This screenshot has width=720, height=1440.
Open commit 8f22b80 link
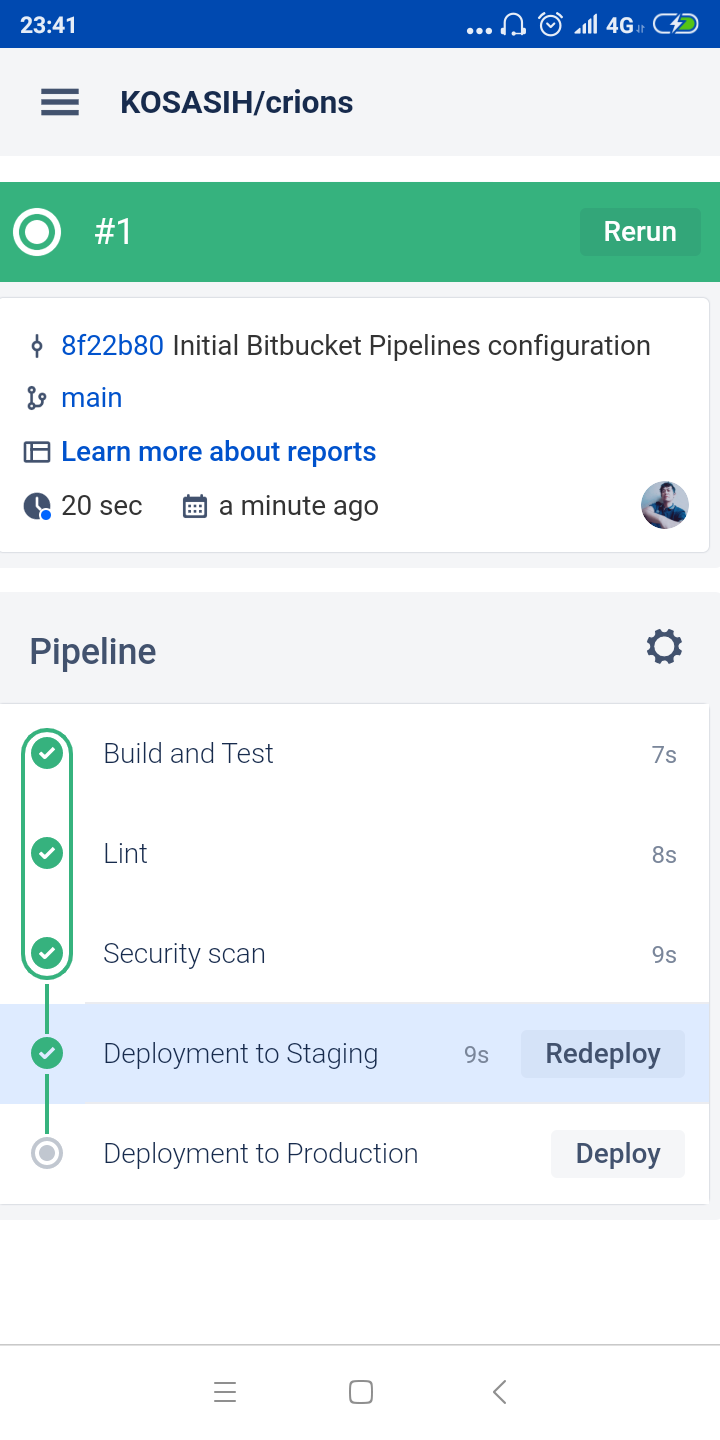[112, 346]
